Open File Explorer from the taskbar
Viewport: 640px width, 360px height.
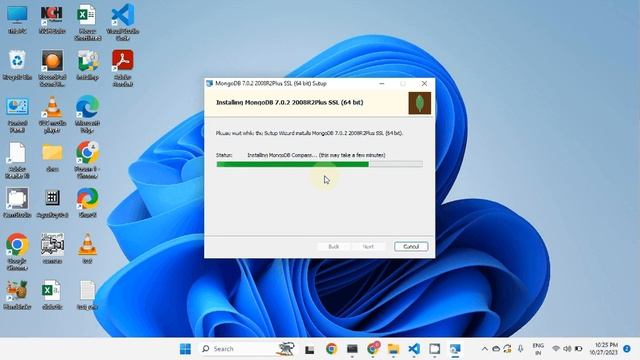tap(393, 349)
